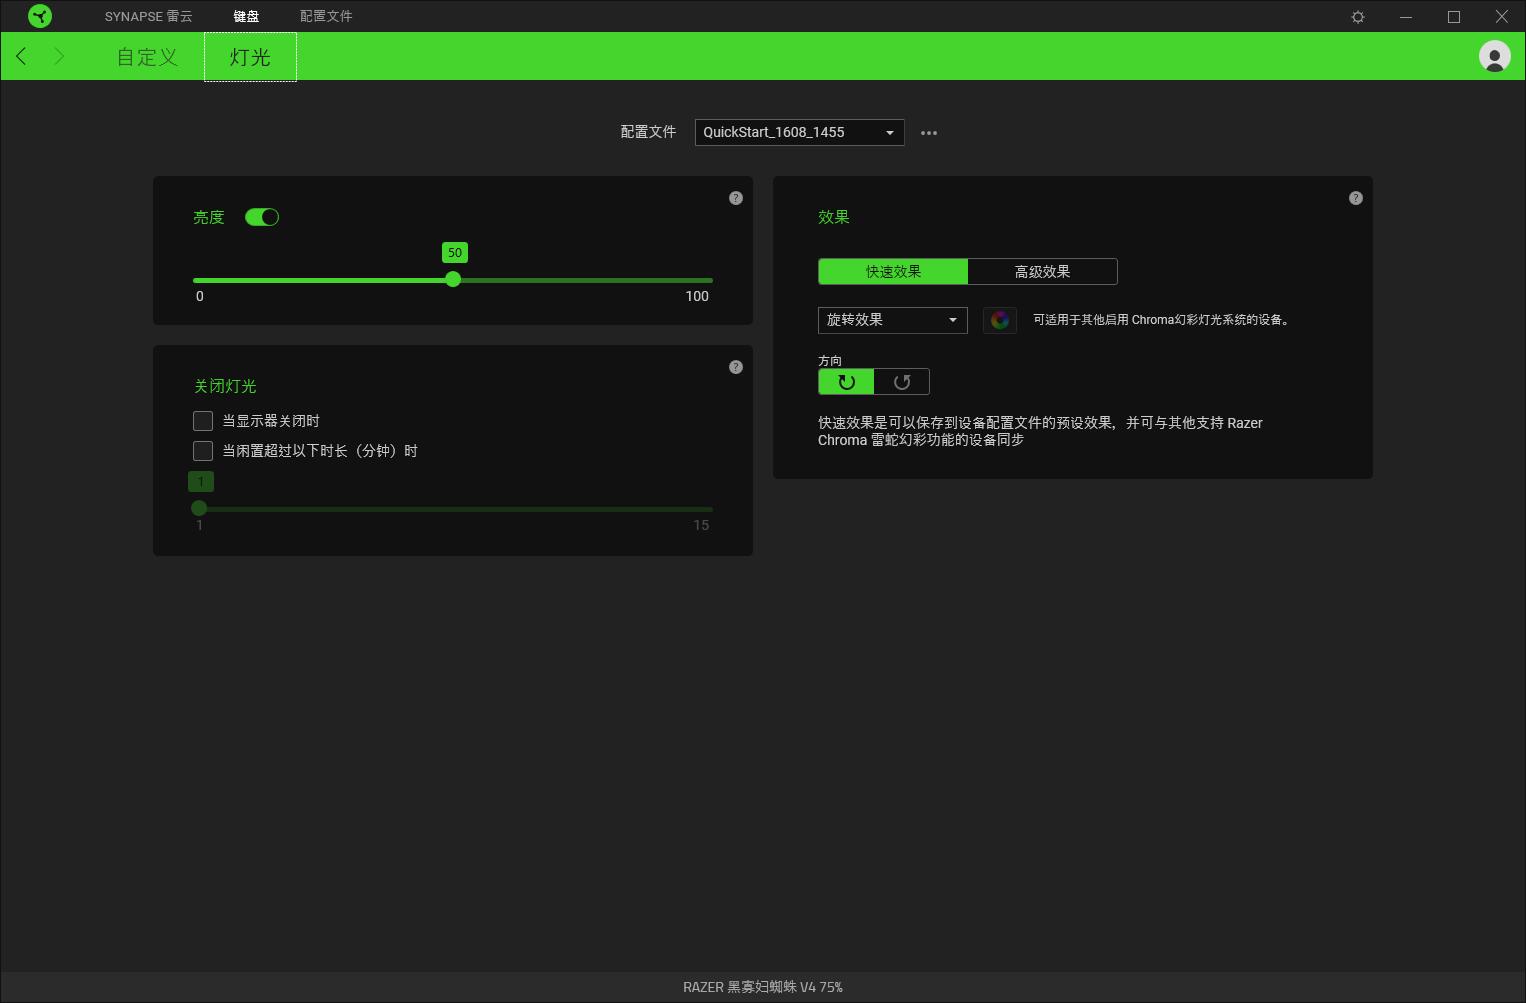Open the user account avatar

click(1495, 56)
